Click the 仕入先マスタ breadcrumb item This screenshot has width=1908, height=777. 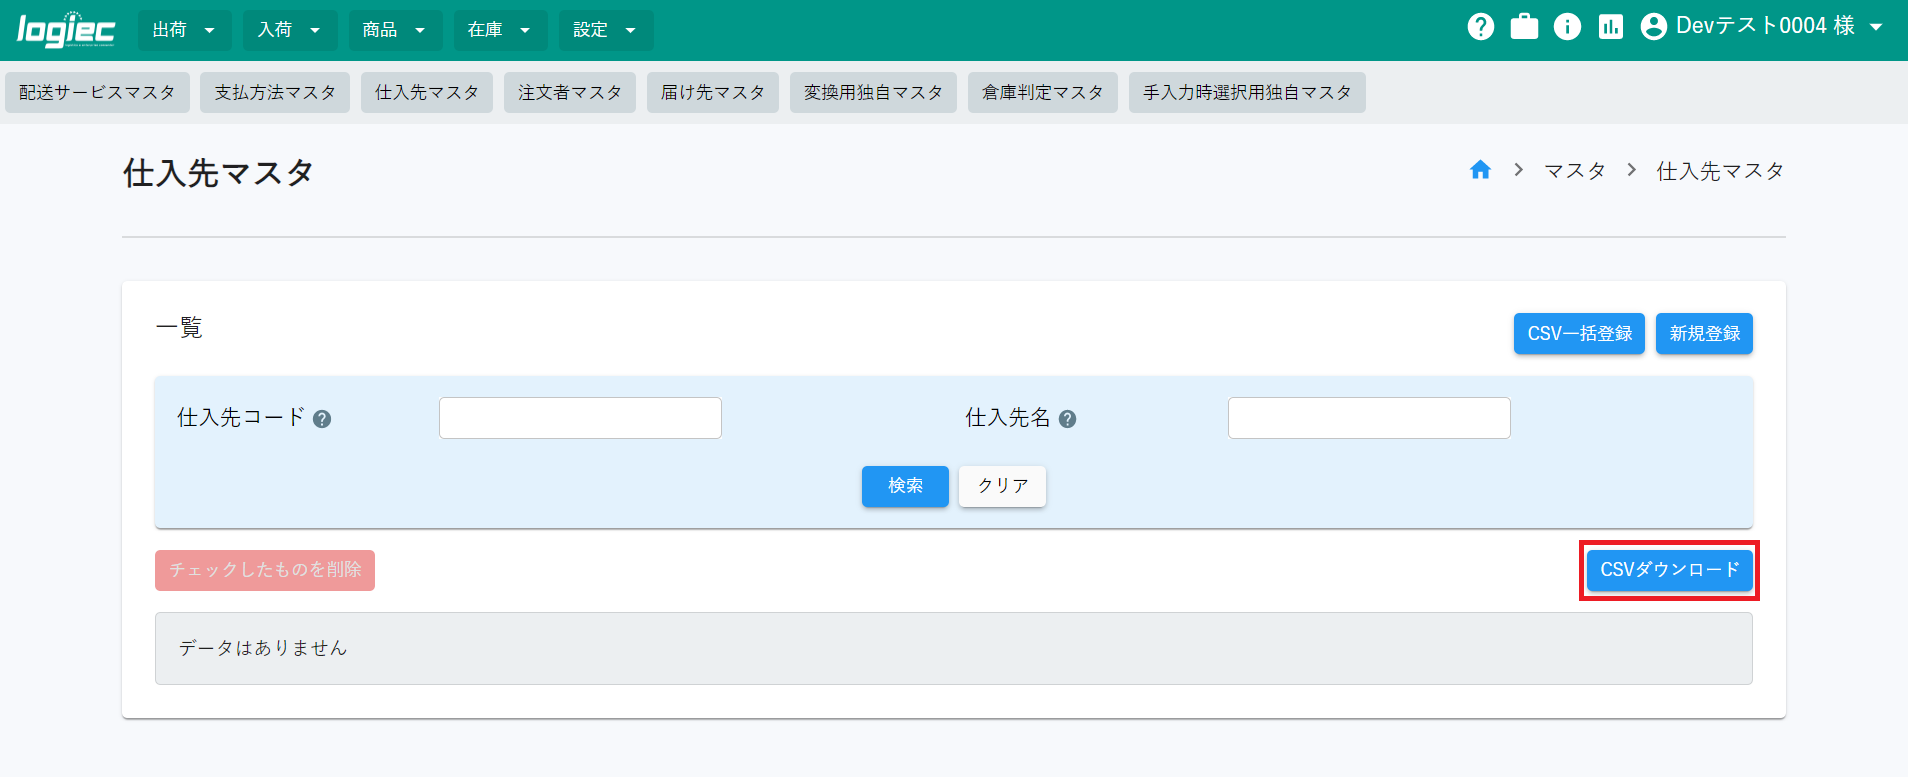click(1720, 171)
